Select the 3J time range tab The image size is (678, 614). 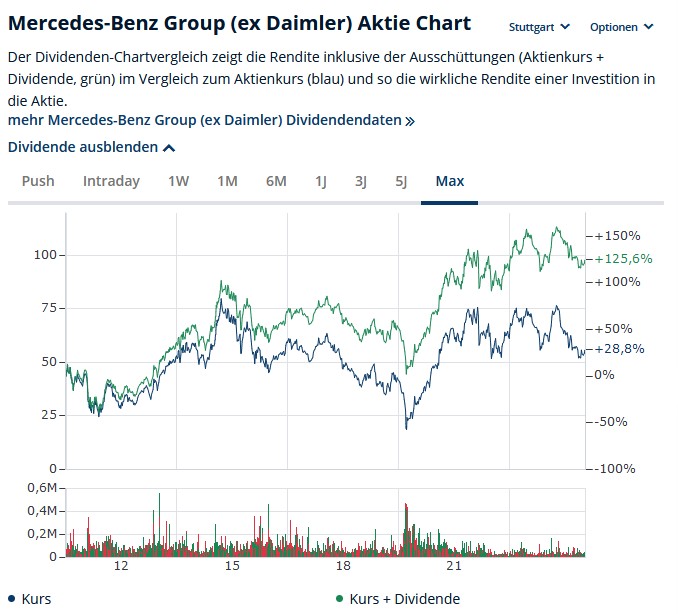361,181
